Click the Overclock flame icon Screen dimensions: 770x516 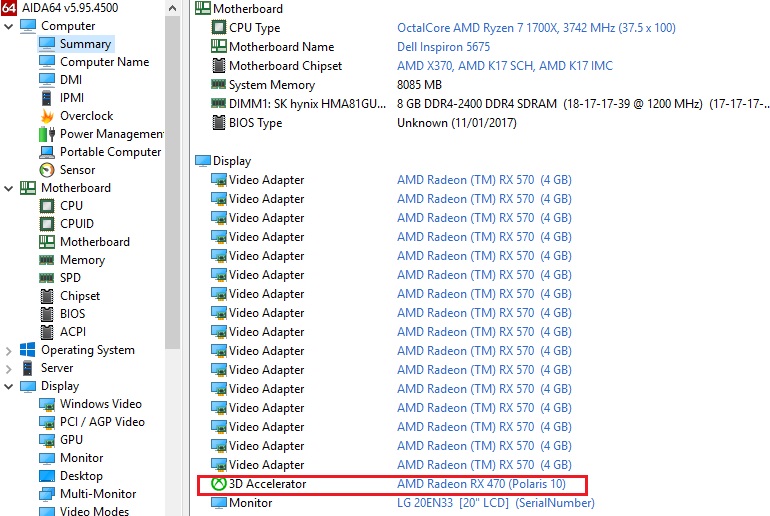point(47,116)
